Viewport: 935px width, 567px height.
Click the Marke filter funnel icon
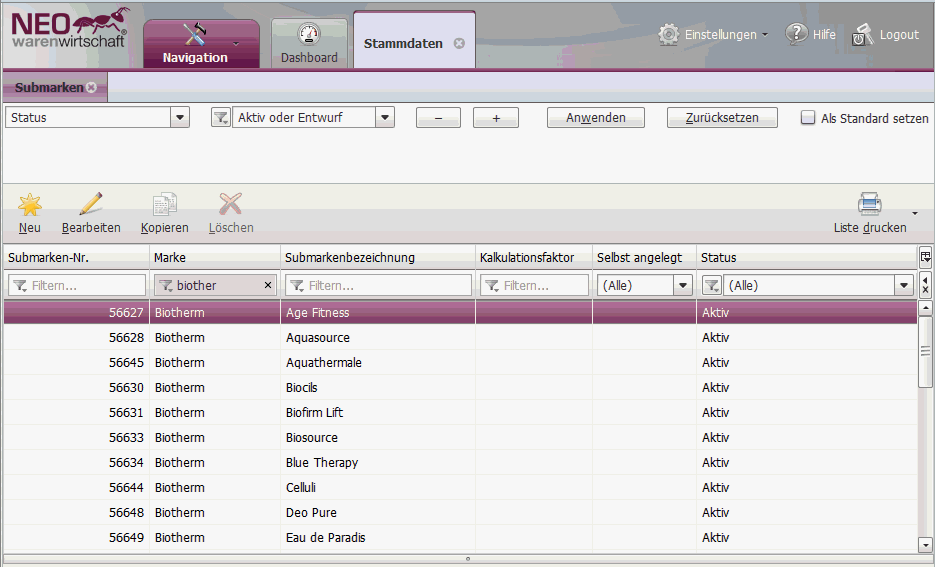click(x=166, y=286)
